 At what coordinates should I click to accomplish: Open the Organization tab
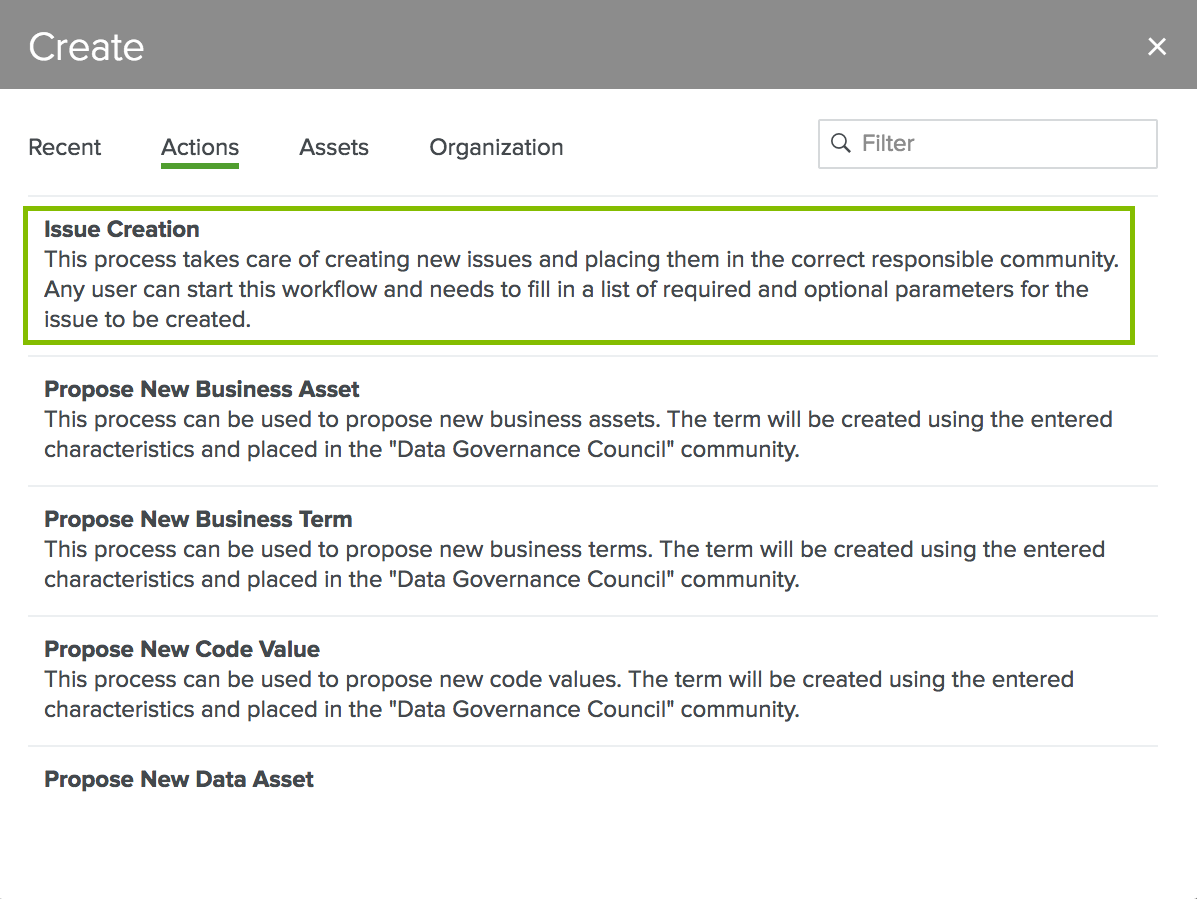495,147
